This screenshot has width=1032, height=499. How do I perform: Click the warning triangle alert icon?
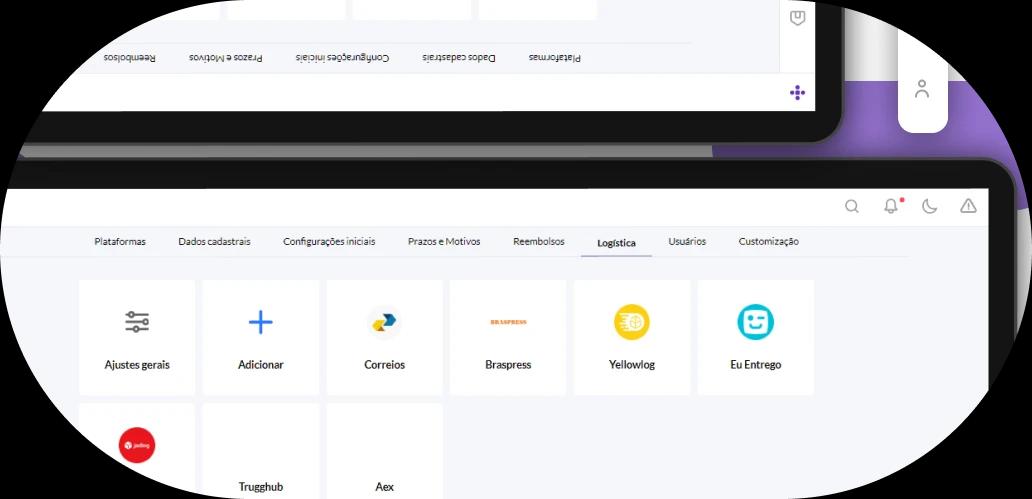tap(968, 206)
